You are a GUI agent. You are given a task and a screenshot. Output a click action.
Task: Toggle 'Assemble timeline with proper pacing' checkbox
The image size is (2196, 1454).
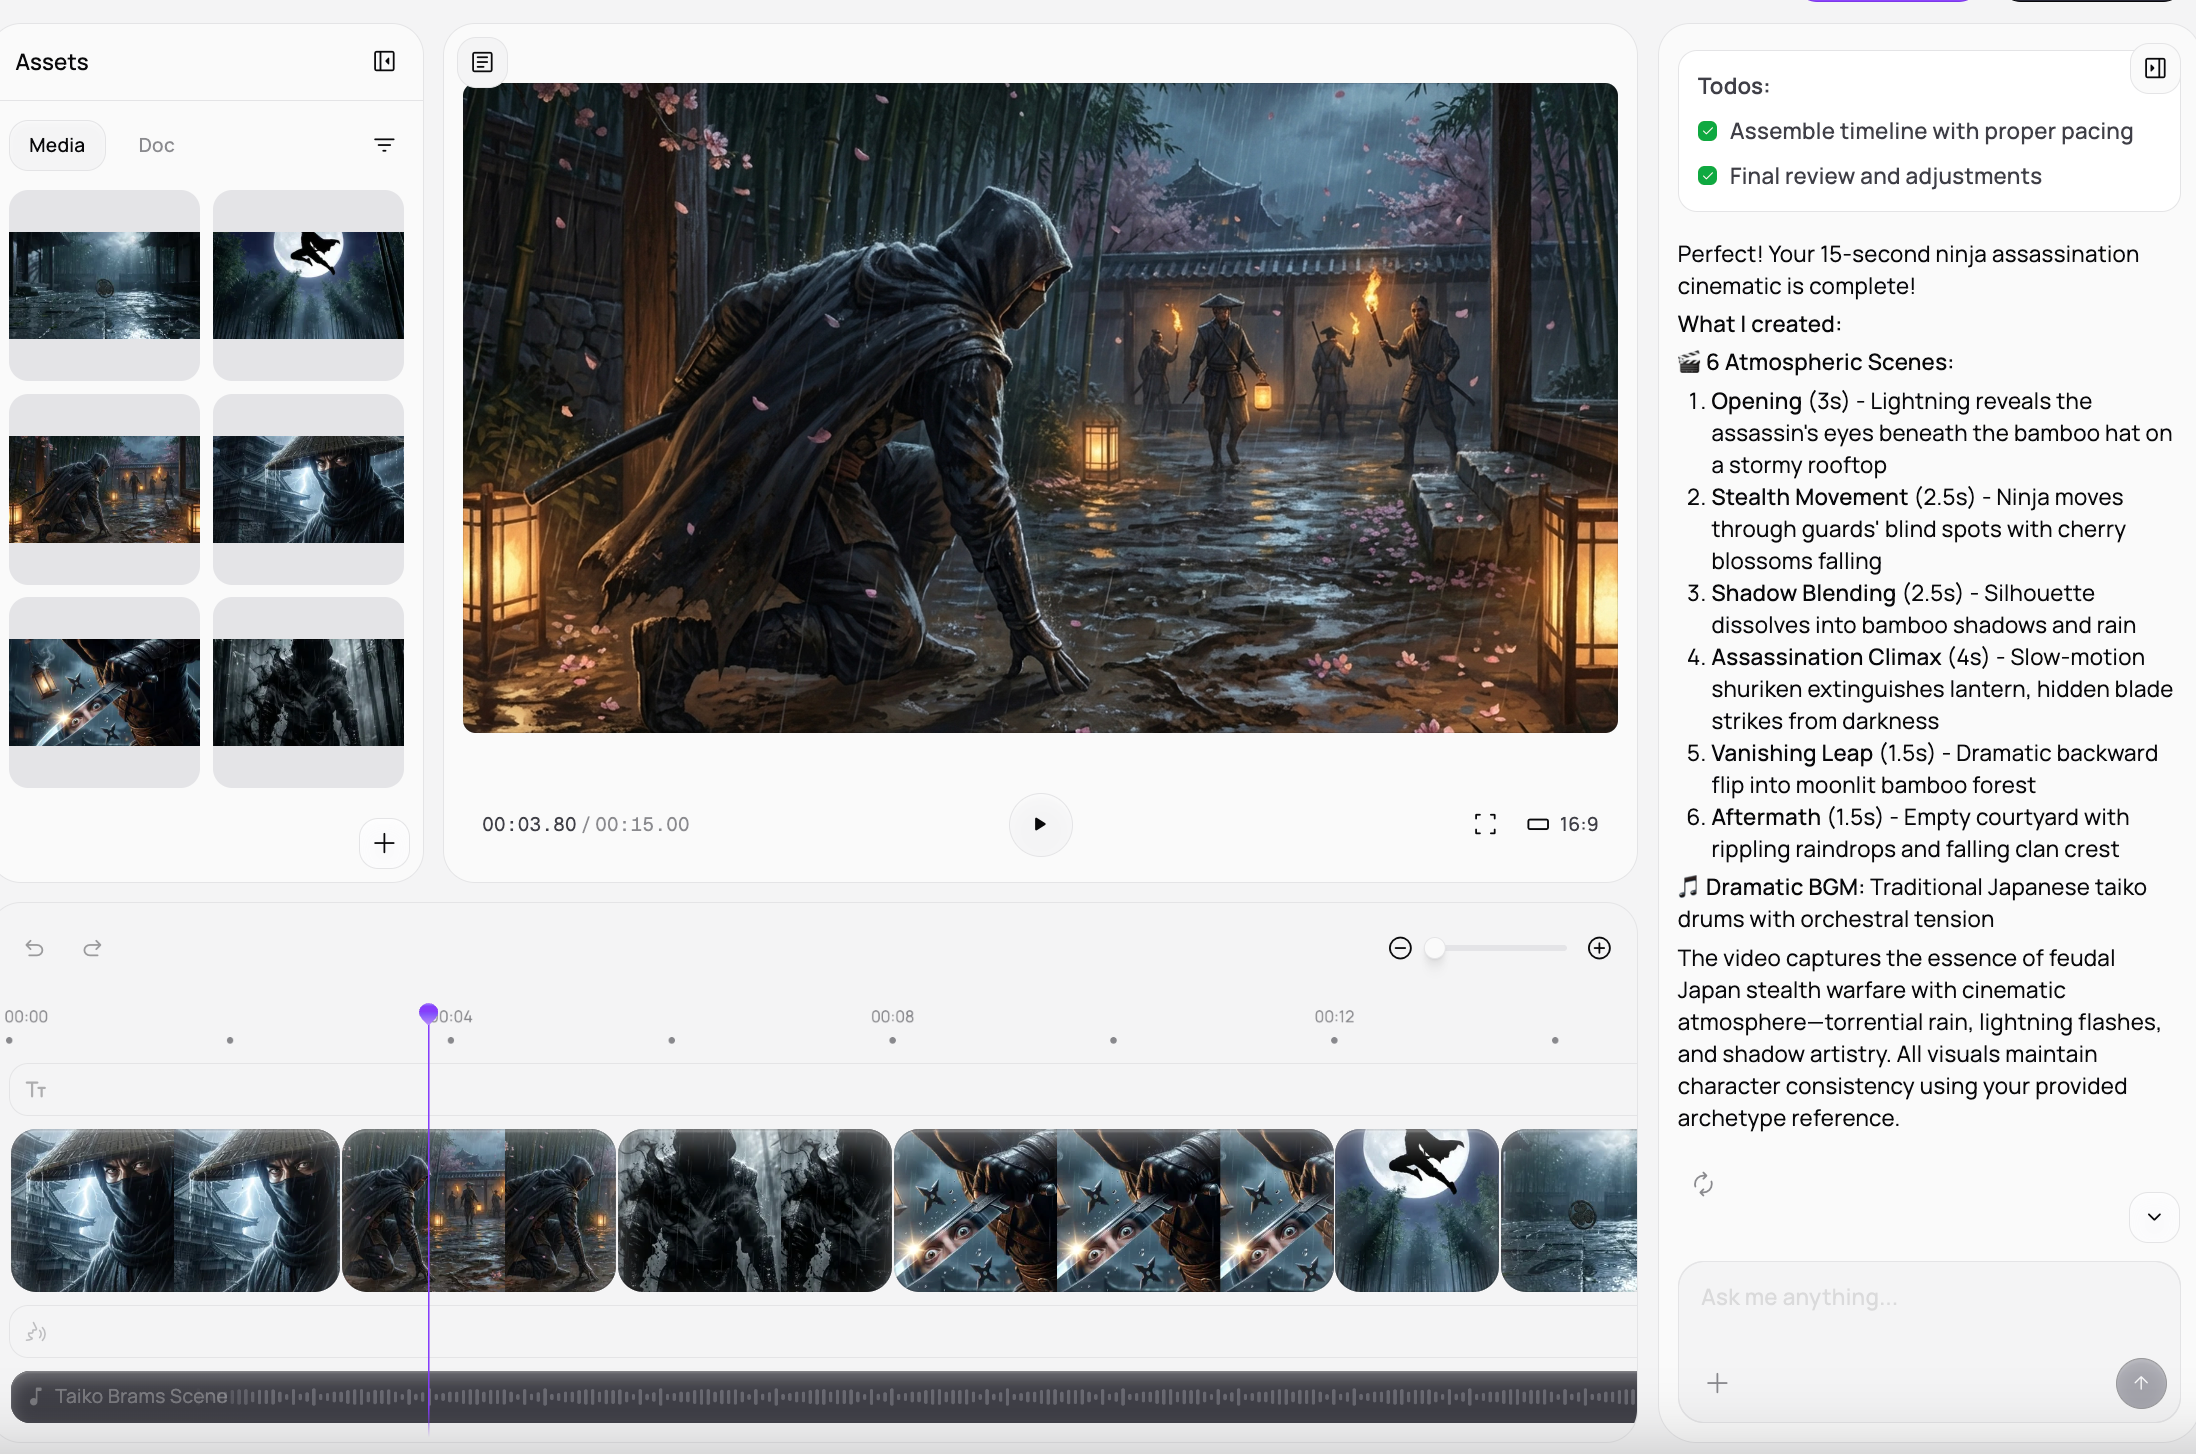coord(1707,131)
